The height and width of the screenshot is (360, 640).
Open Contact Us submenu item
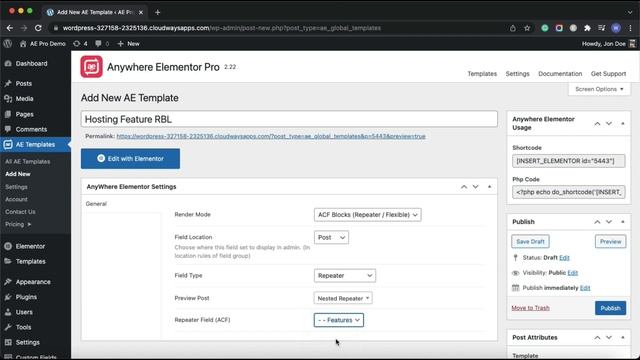pos(20,212)
